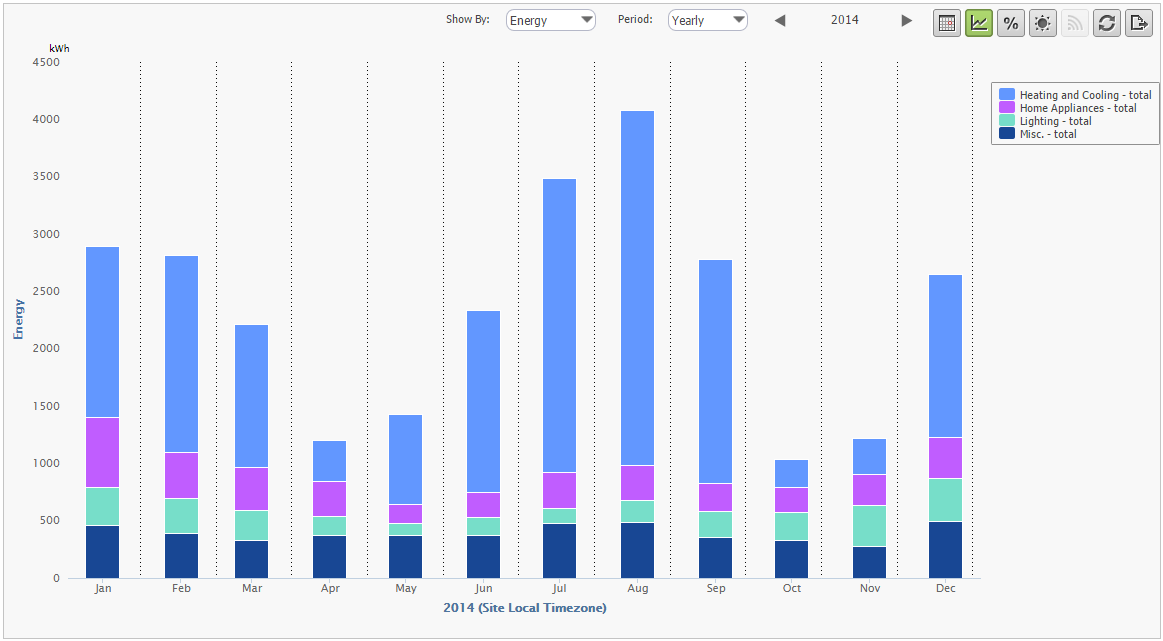
Task: Click the August Heating and Cooling bar
Action: click(x=637, y=288)
